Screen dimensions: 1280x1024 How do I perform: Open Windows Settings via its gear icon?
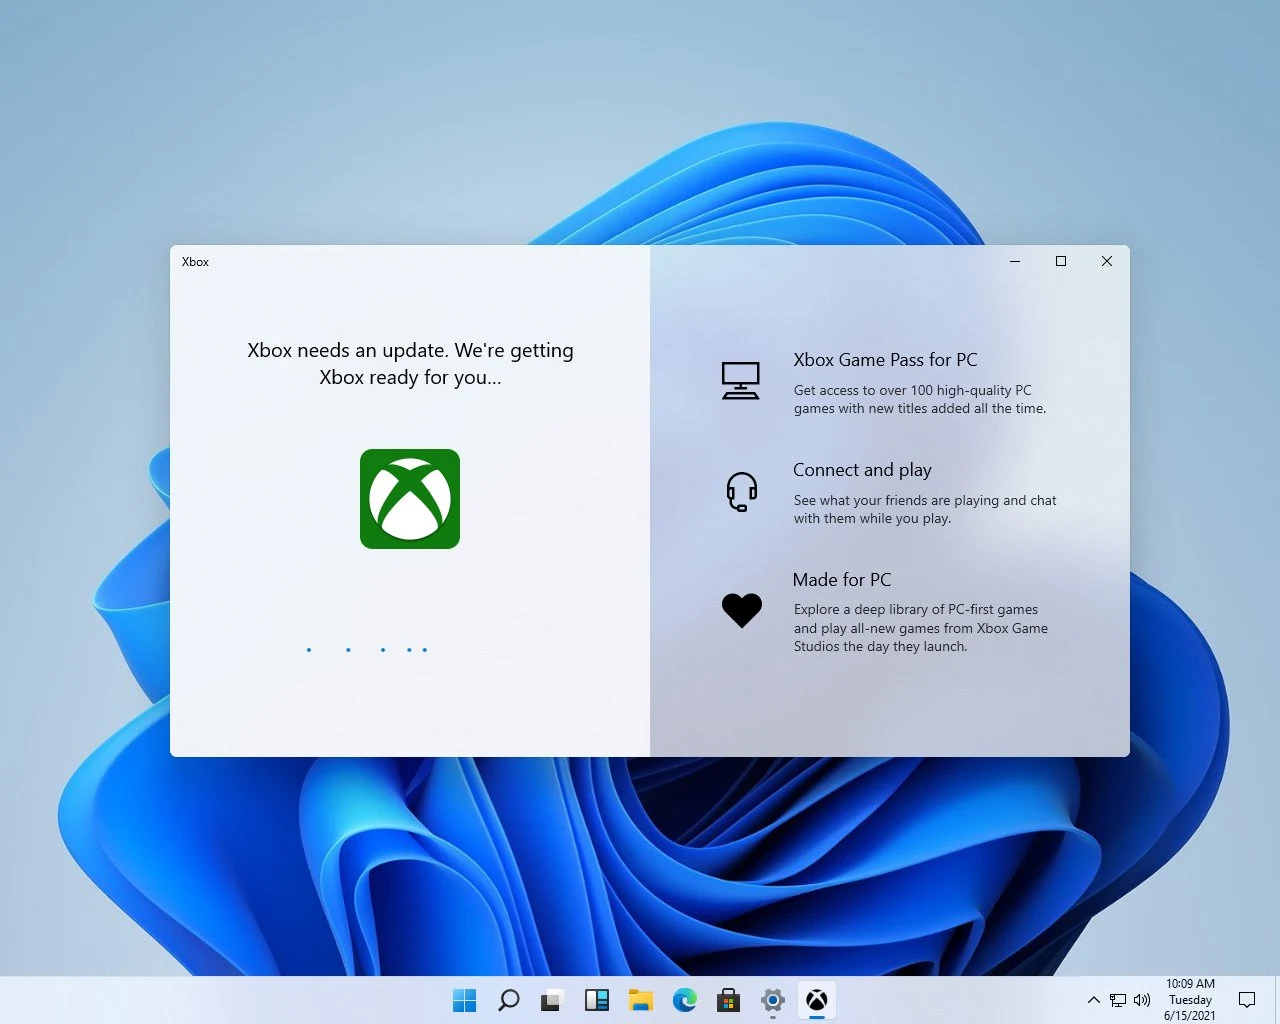pyautogui.click(x=772, y=1000)
